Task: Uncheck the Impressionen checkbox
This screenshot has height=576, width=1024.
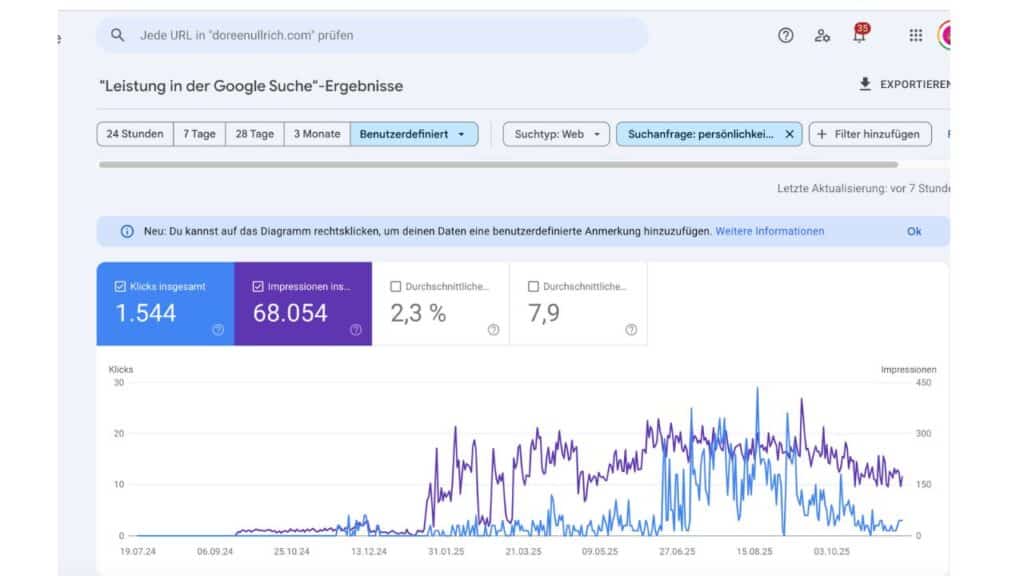Action: click(x=258, y=287)
